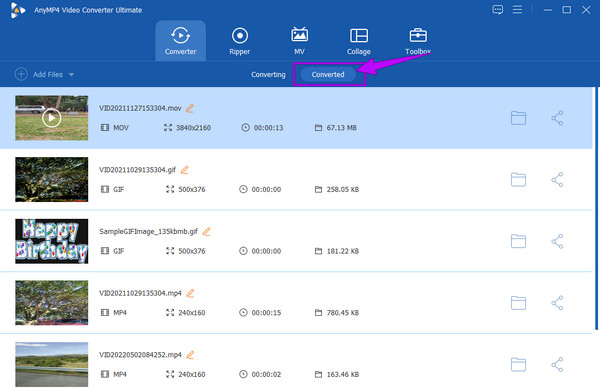This screenshot has height=390, width=600.
Task: Play the VID20211127153304.mov thumbnail
Action: 52,118
